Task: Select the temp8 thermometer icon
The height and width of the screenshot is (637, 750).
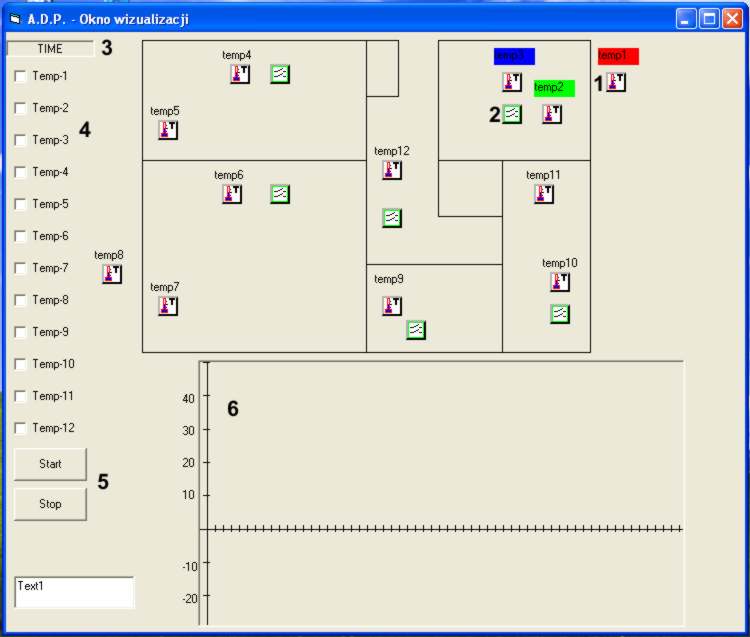Action: pos(112,274)
